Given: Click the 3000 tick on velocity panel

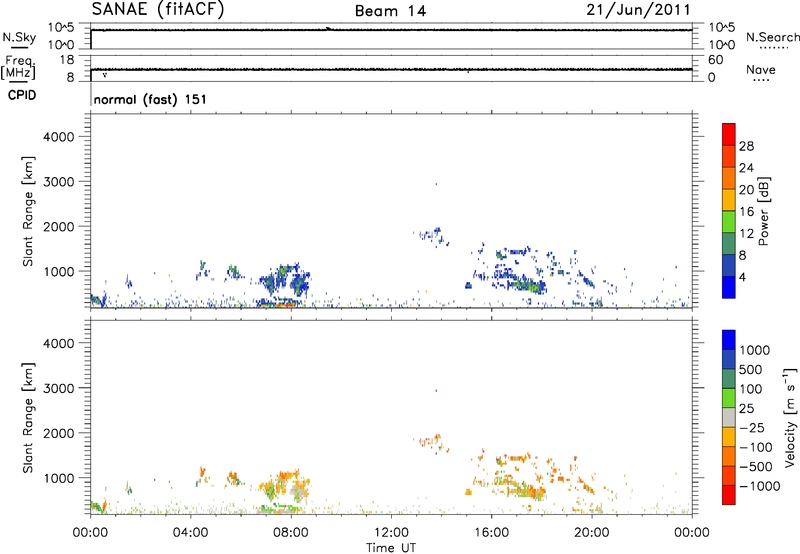Looking at the screenshot, I should (58, 388).
